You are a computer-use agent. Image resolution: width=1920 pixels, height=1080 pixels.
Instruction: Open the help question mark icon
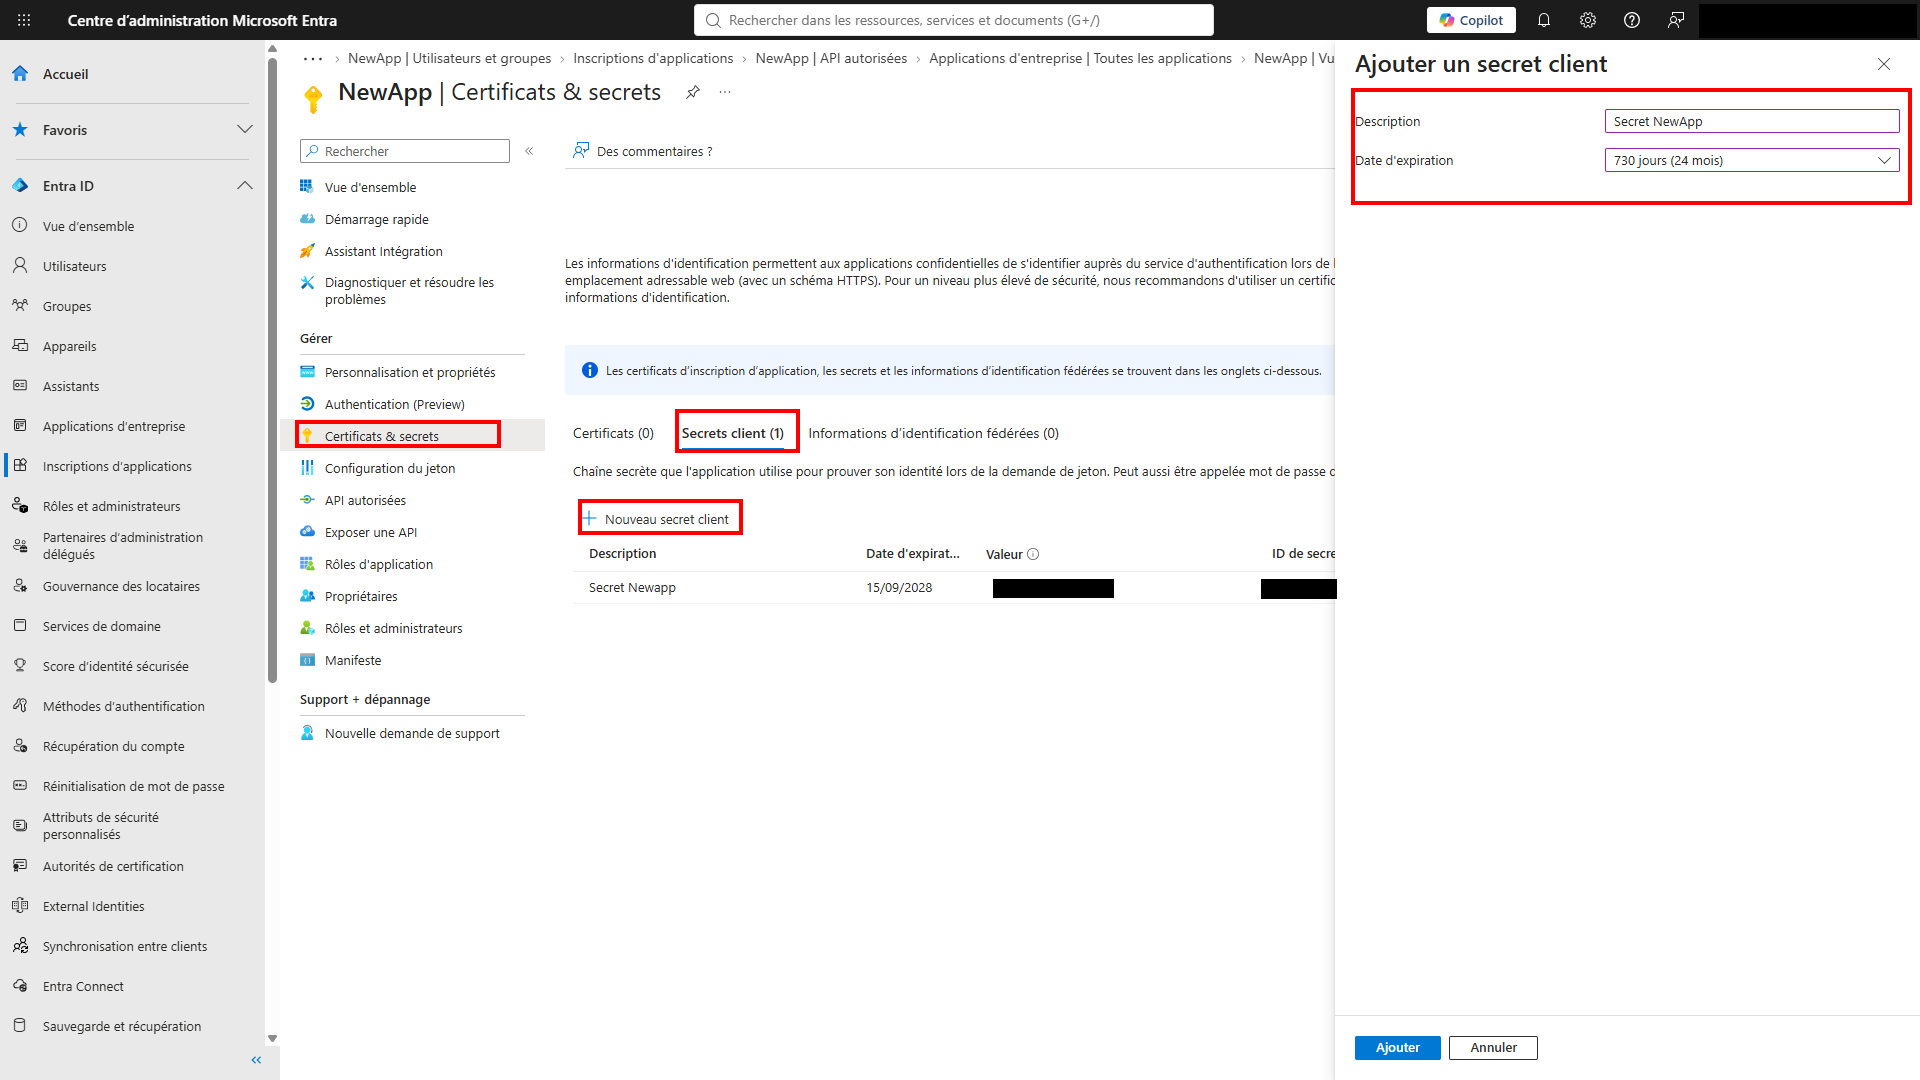pyautogui.click(x=1632, y=20)
